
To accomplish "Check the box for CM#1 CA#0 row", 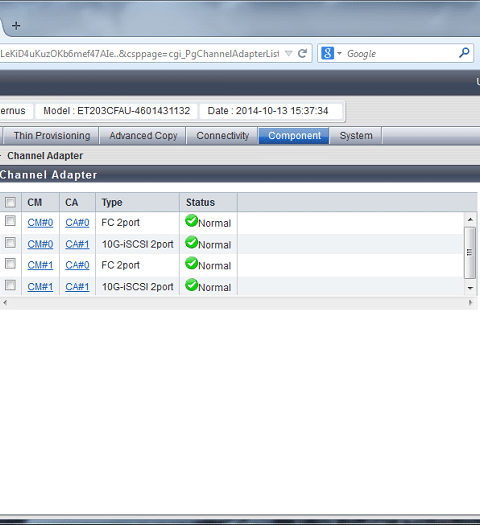I will pos(10,264).
